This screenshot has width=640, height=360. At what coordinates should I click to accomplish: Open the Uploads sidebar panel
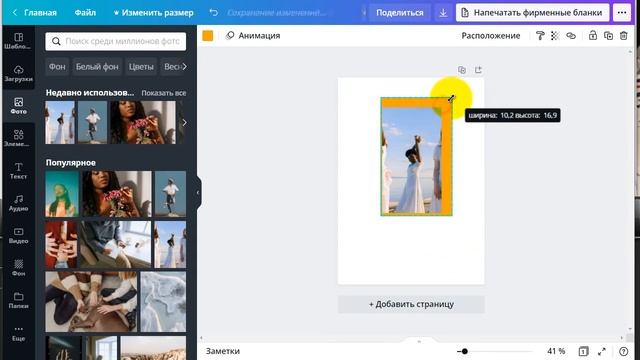click(18, 73)
